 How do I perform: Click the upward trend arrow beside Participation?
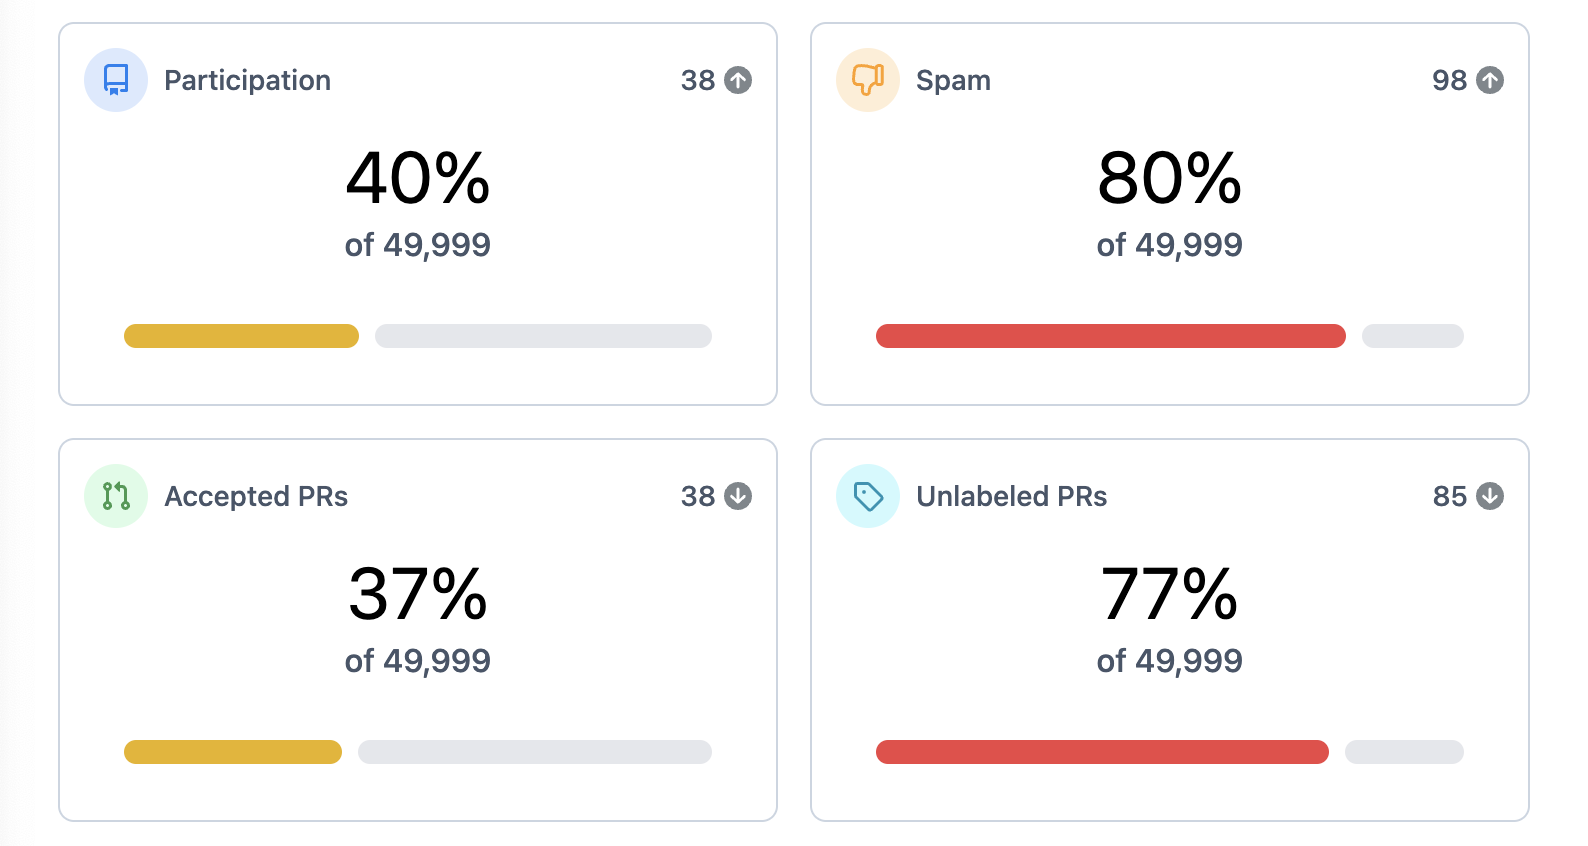pos(738,79)
